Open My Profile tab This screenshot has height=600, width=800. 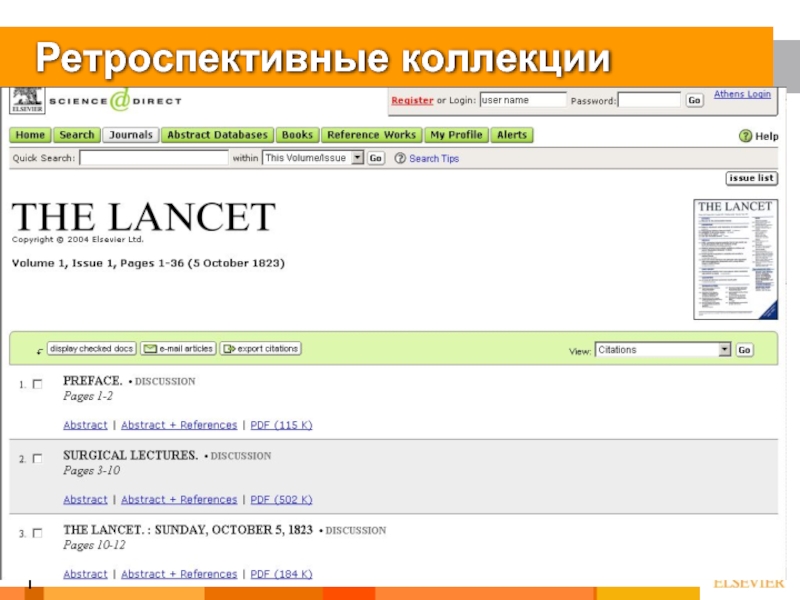click(x=456, y=135)
